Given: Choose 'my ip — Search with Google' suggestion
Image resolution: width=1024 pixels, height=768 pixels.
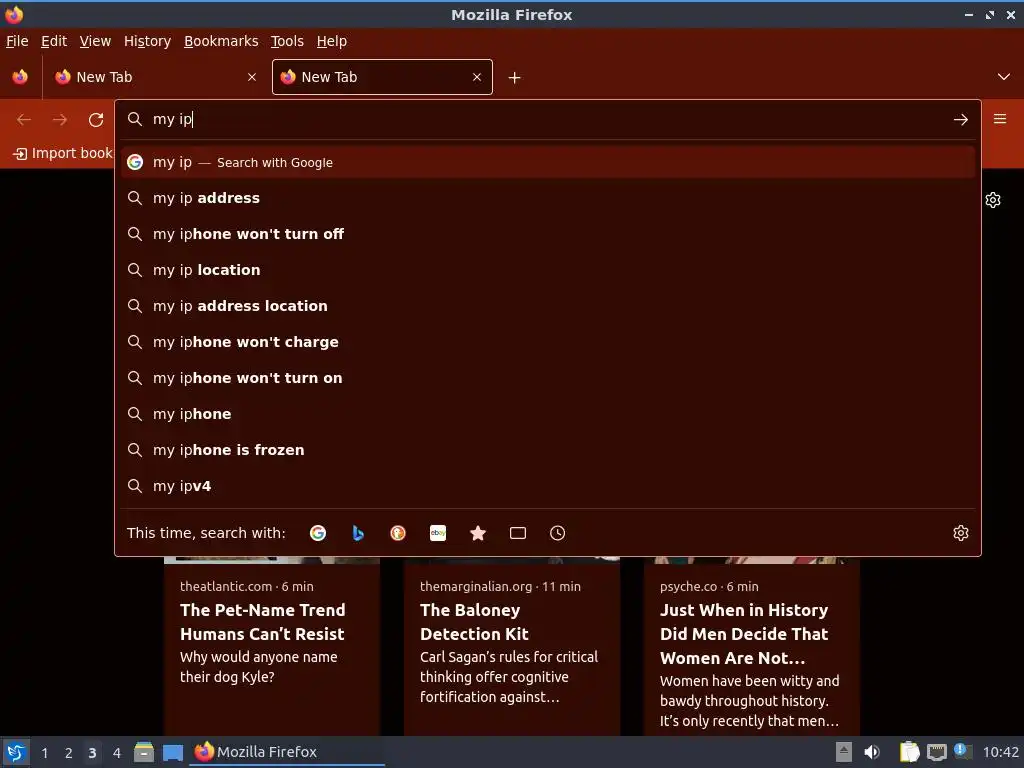Looking at the screenshot, I should coord(548,163).
